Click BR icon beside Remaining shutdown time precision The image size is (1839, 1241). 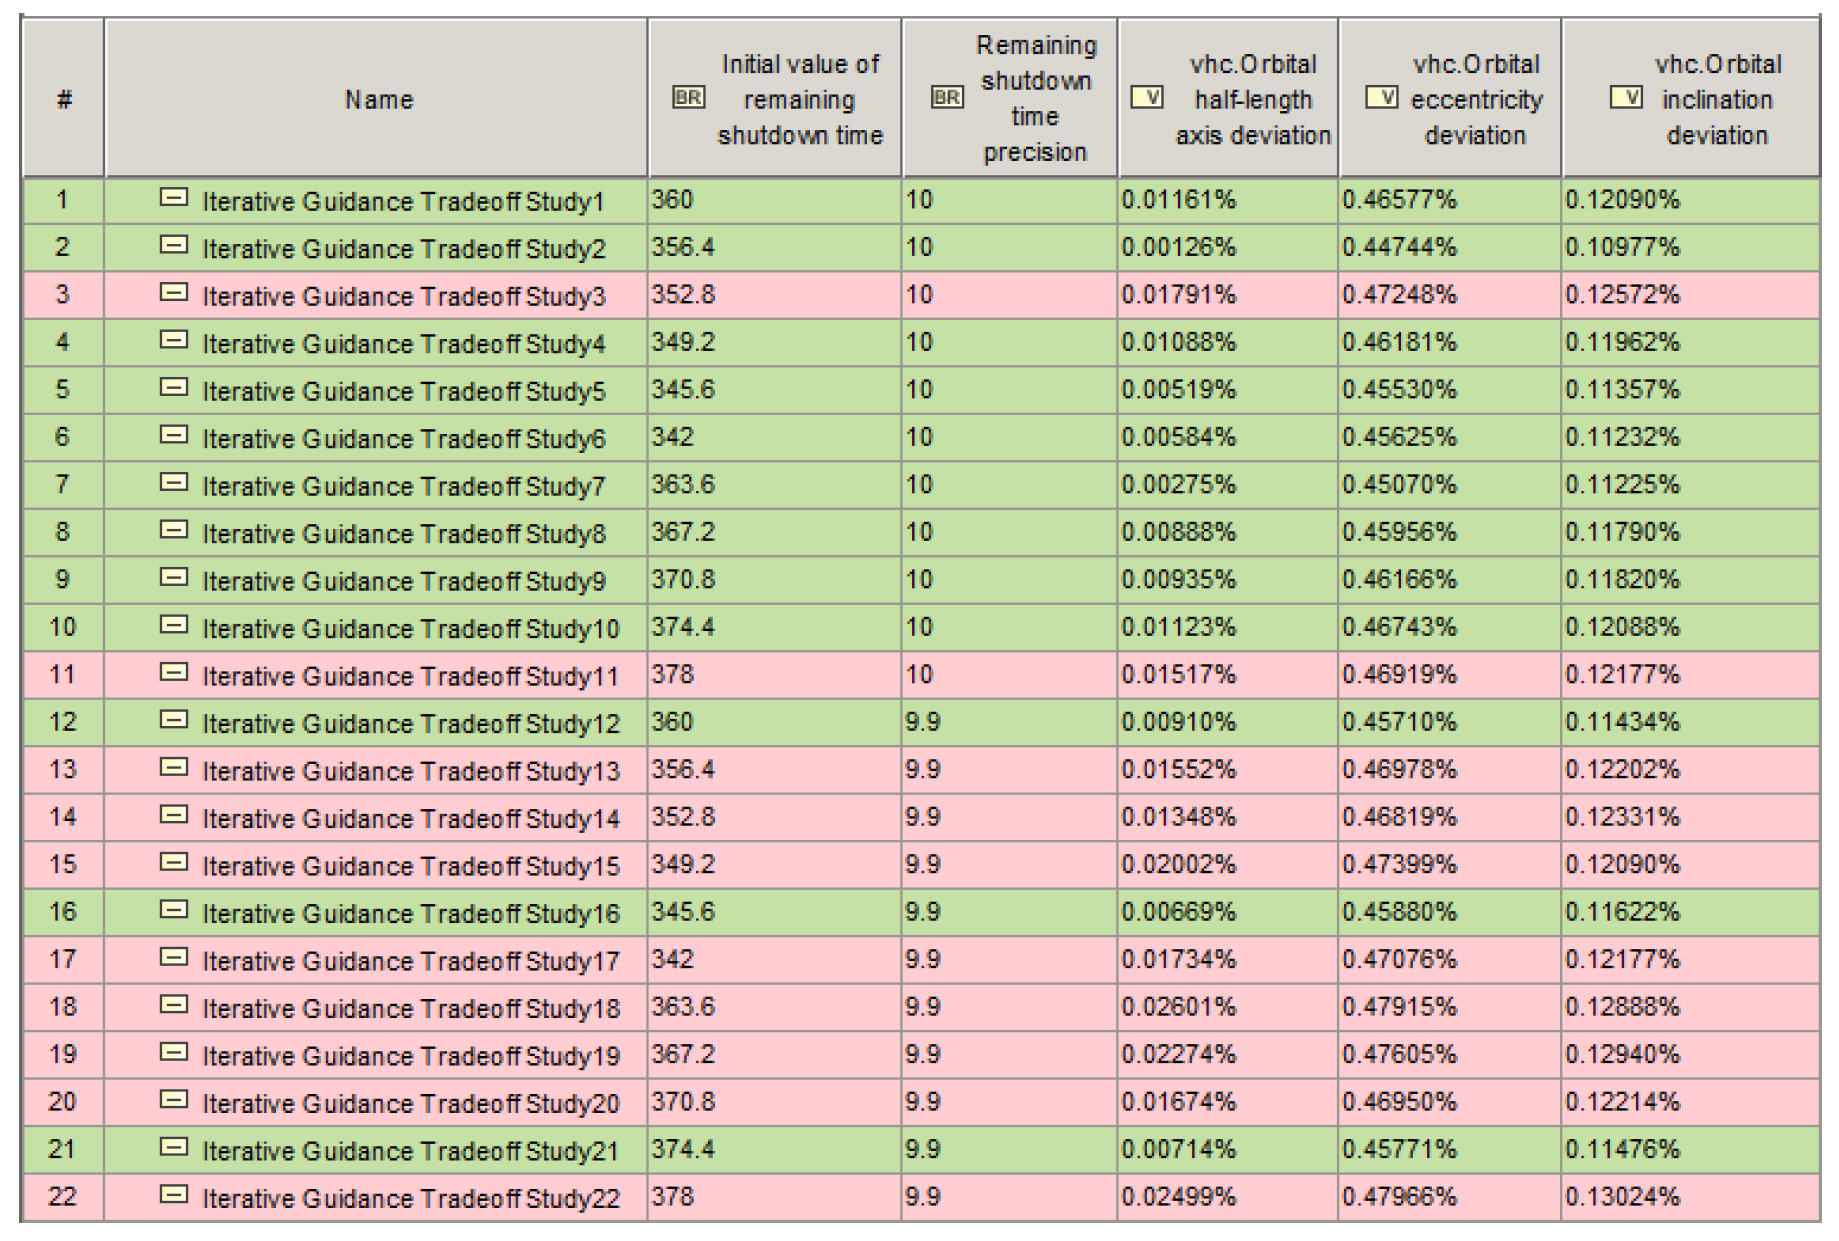(x=946, y=98)
